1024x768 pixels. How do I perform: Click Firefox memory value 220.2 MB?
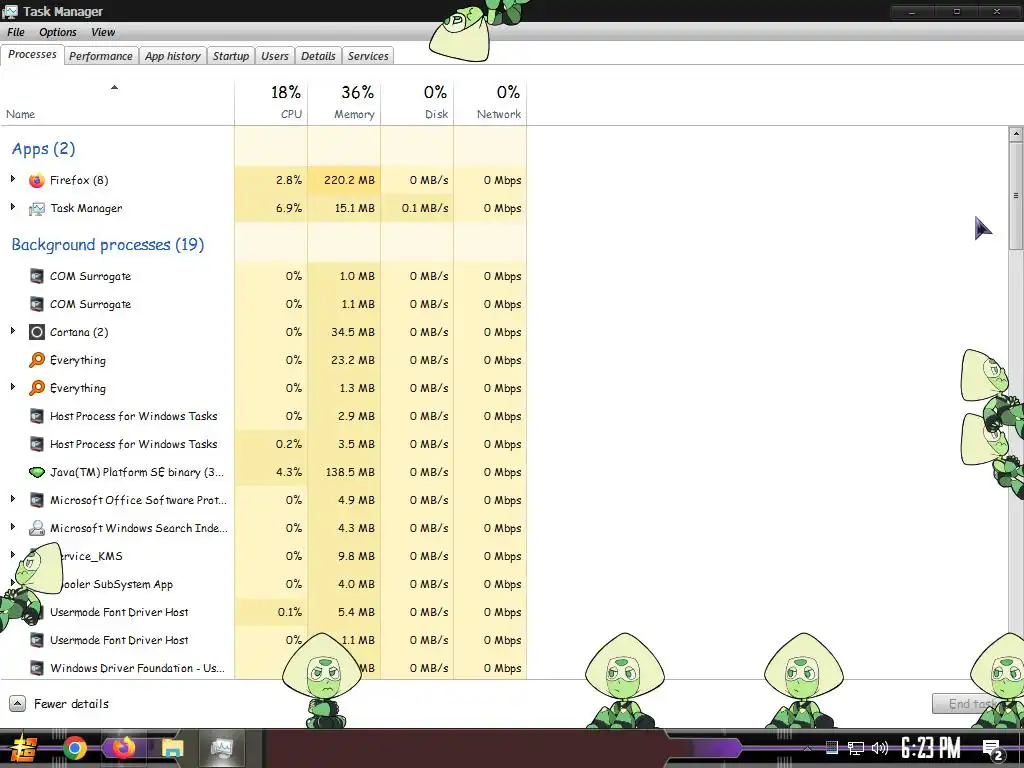click(349, 180)
